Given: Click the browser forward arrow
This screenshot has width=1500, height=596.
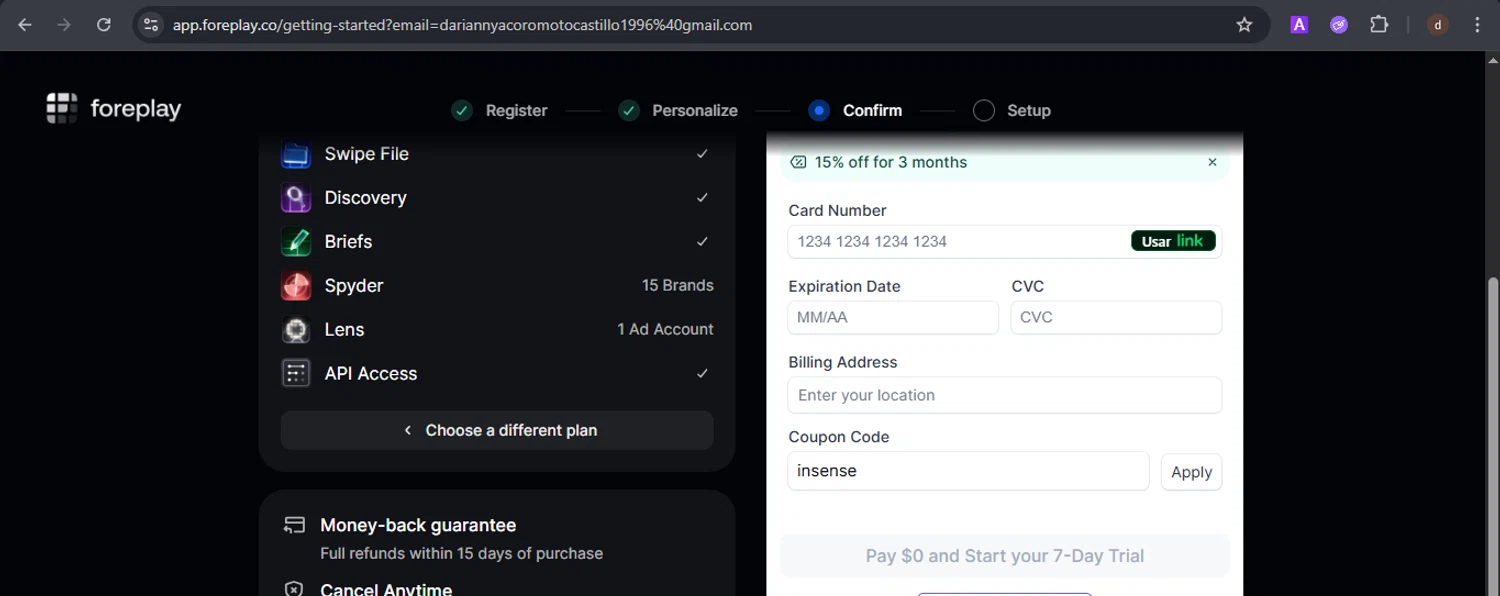Looking at the screenshot, I should 64,25.
